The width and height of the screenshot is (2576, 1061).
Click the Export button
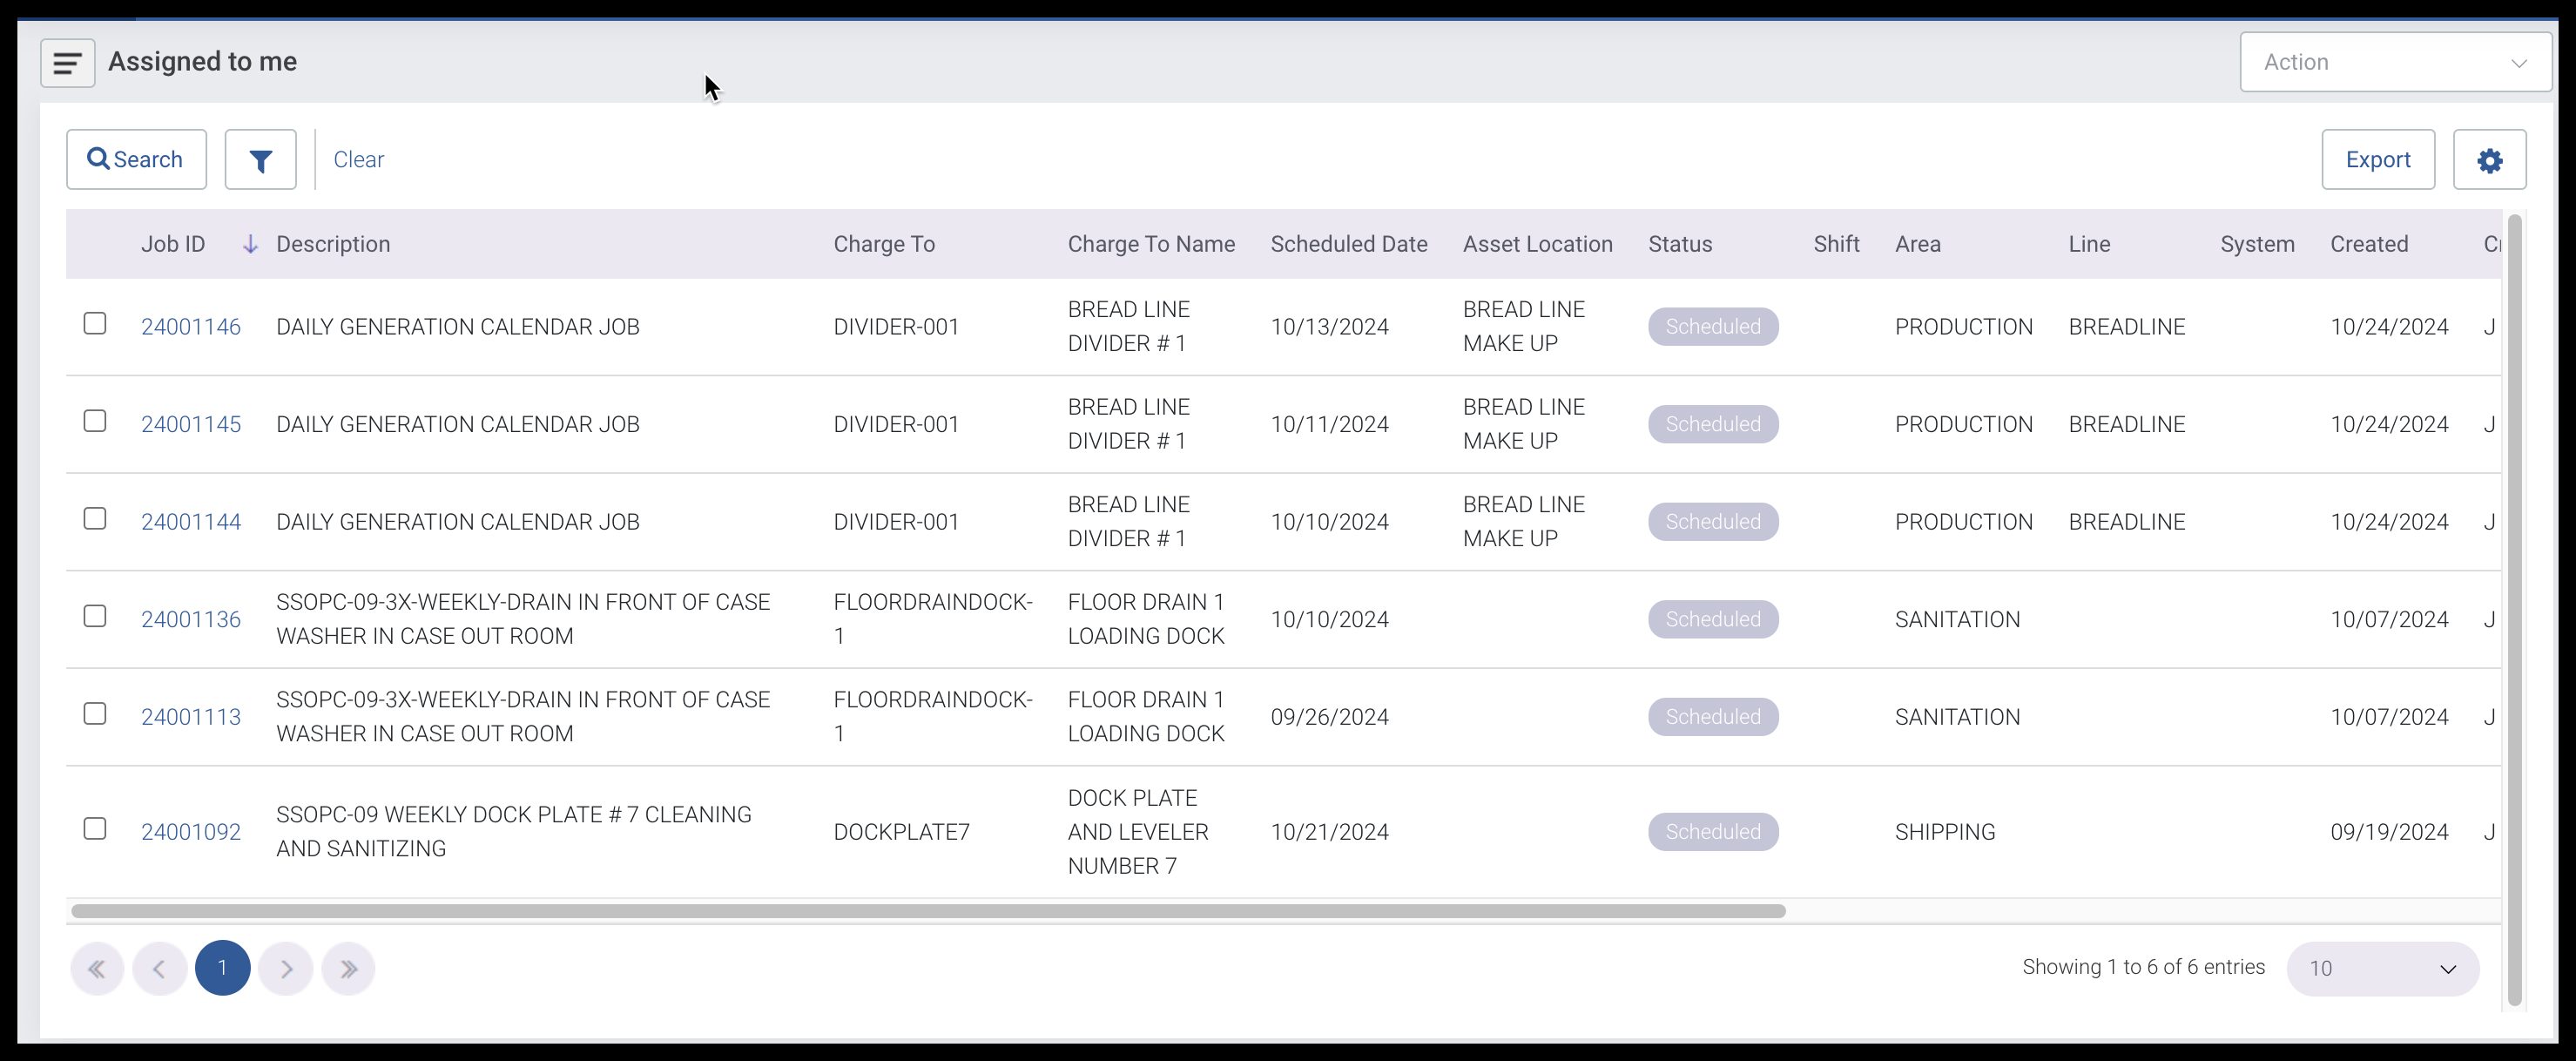(2377, 160)
